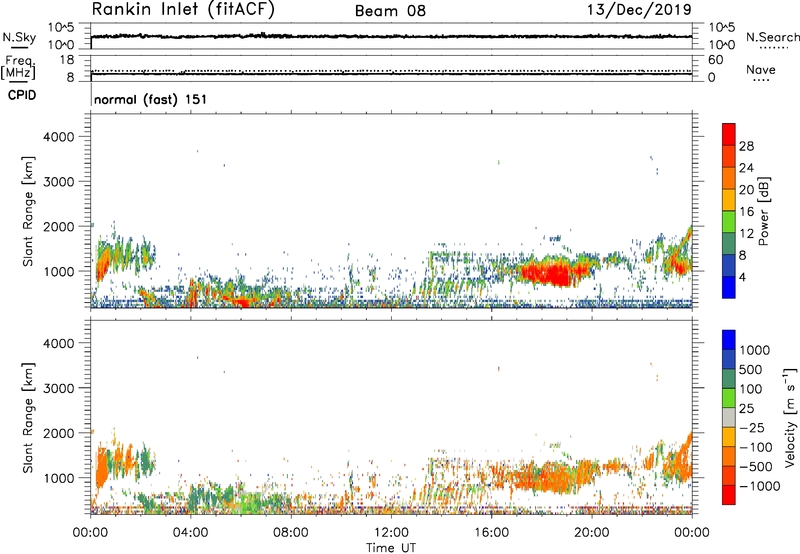Viewport: 800px width, 554px height.
Task: Click the "-1000" label on Velocity color bar
Action: pos(760,486)
